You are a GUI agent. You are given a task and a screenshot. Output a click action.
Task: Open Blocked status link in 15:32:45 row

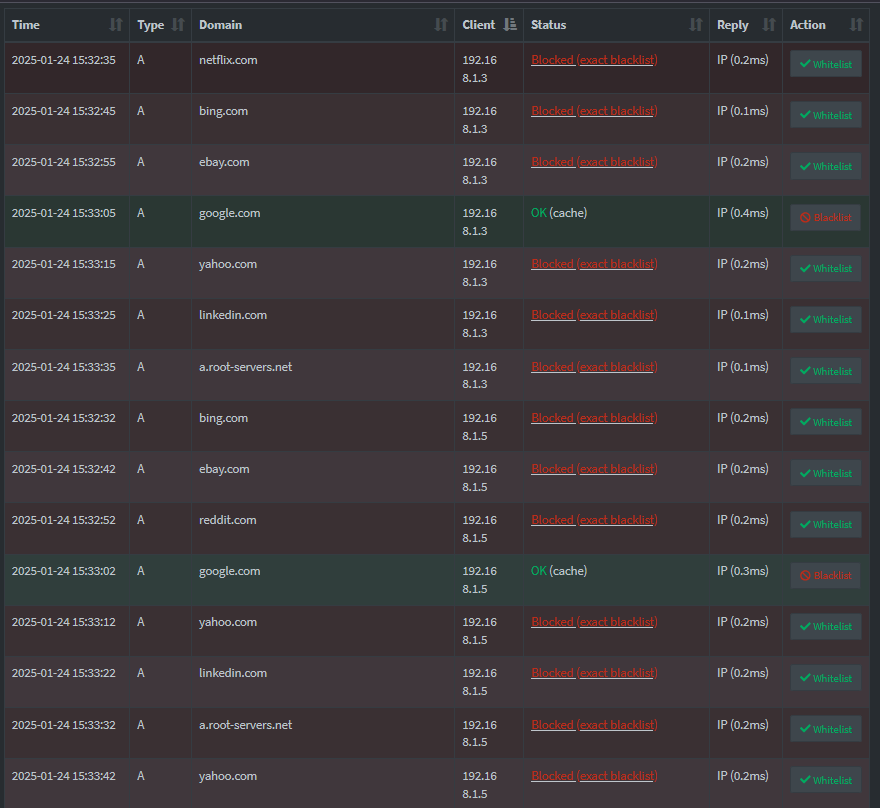594,111
